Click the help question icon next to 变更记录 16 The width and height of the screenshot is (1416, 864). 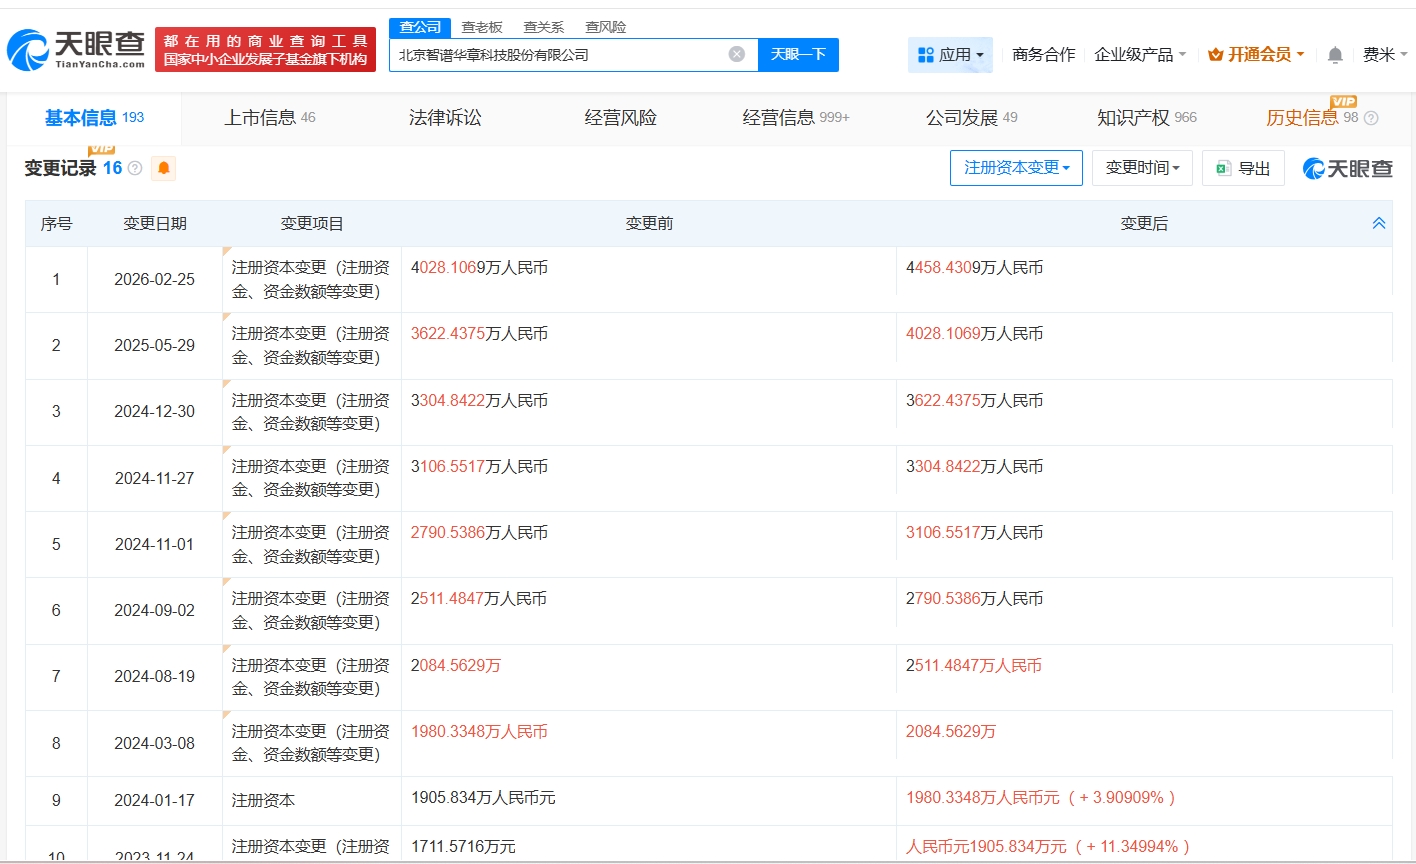(135, 168)
